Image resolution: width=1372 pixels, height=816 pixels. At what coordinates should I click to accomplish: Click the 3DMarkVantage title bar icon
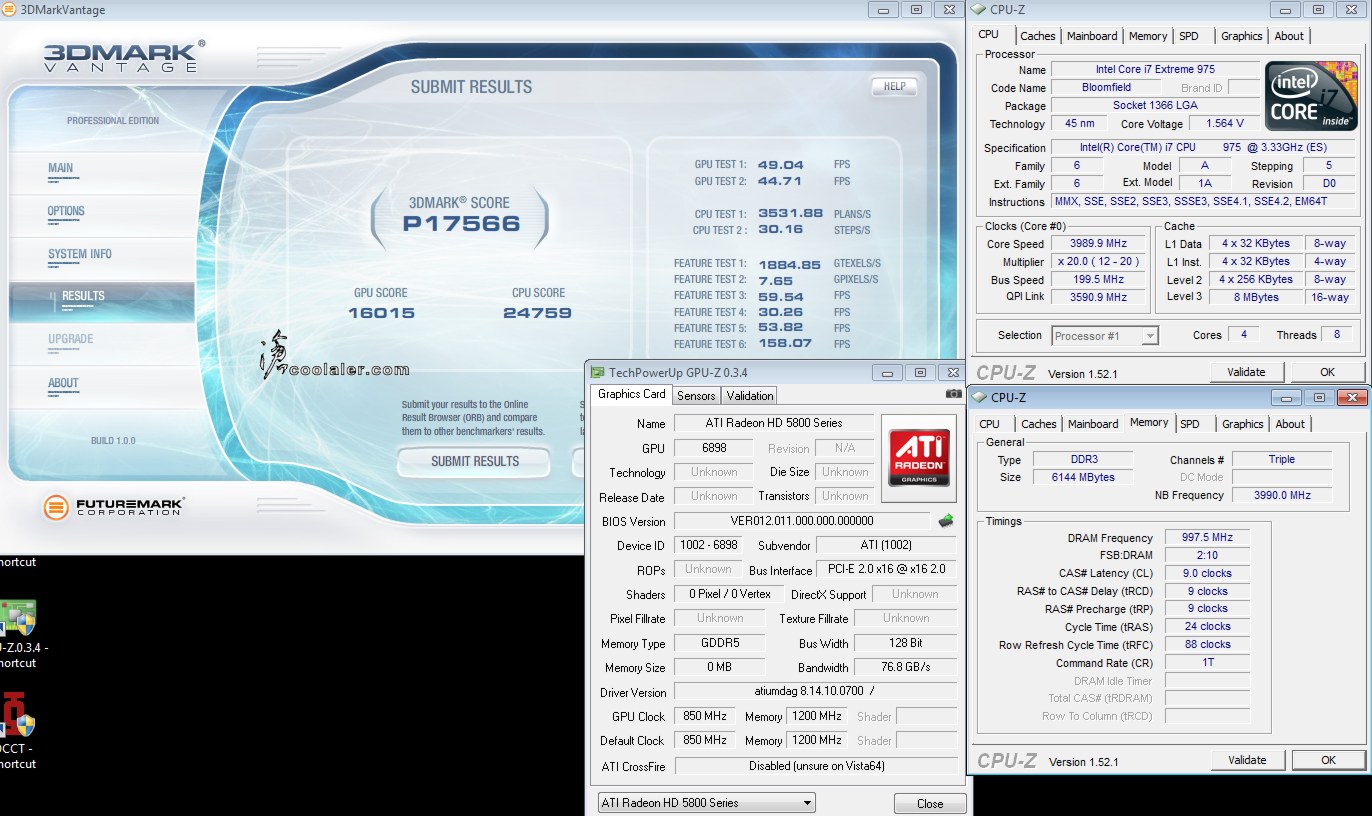click(10, 9)
